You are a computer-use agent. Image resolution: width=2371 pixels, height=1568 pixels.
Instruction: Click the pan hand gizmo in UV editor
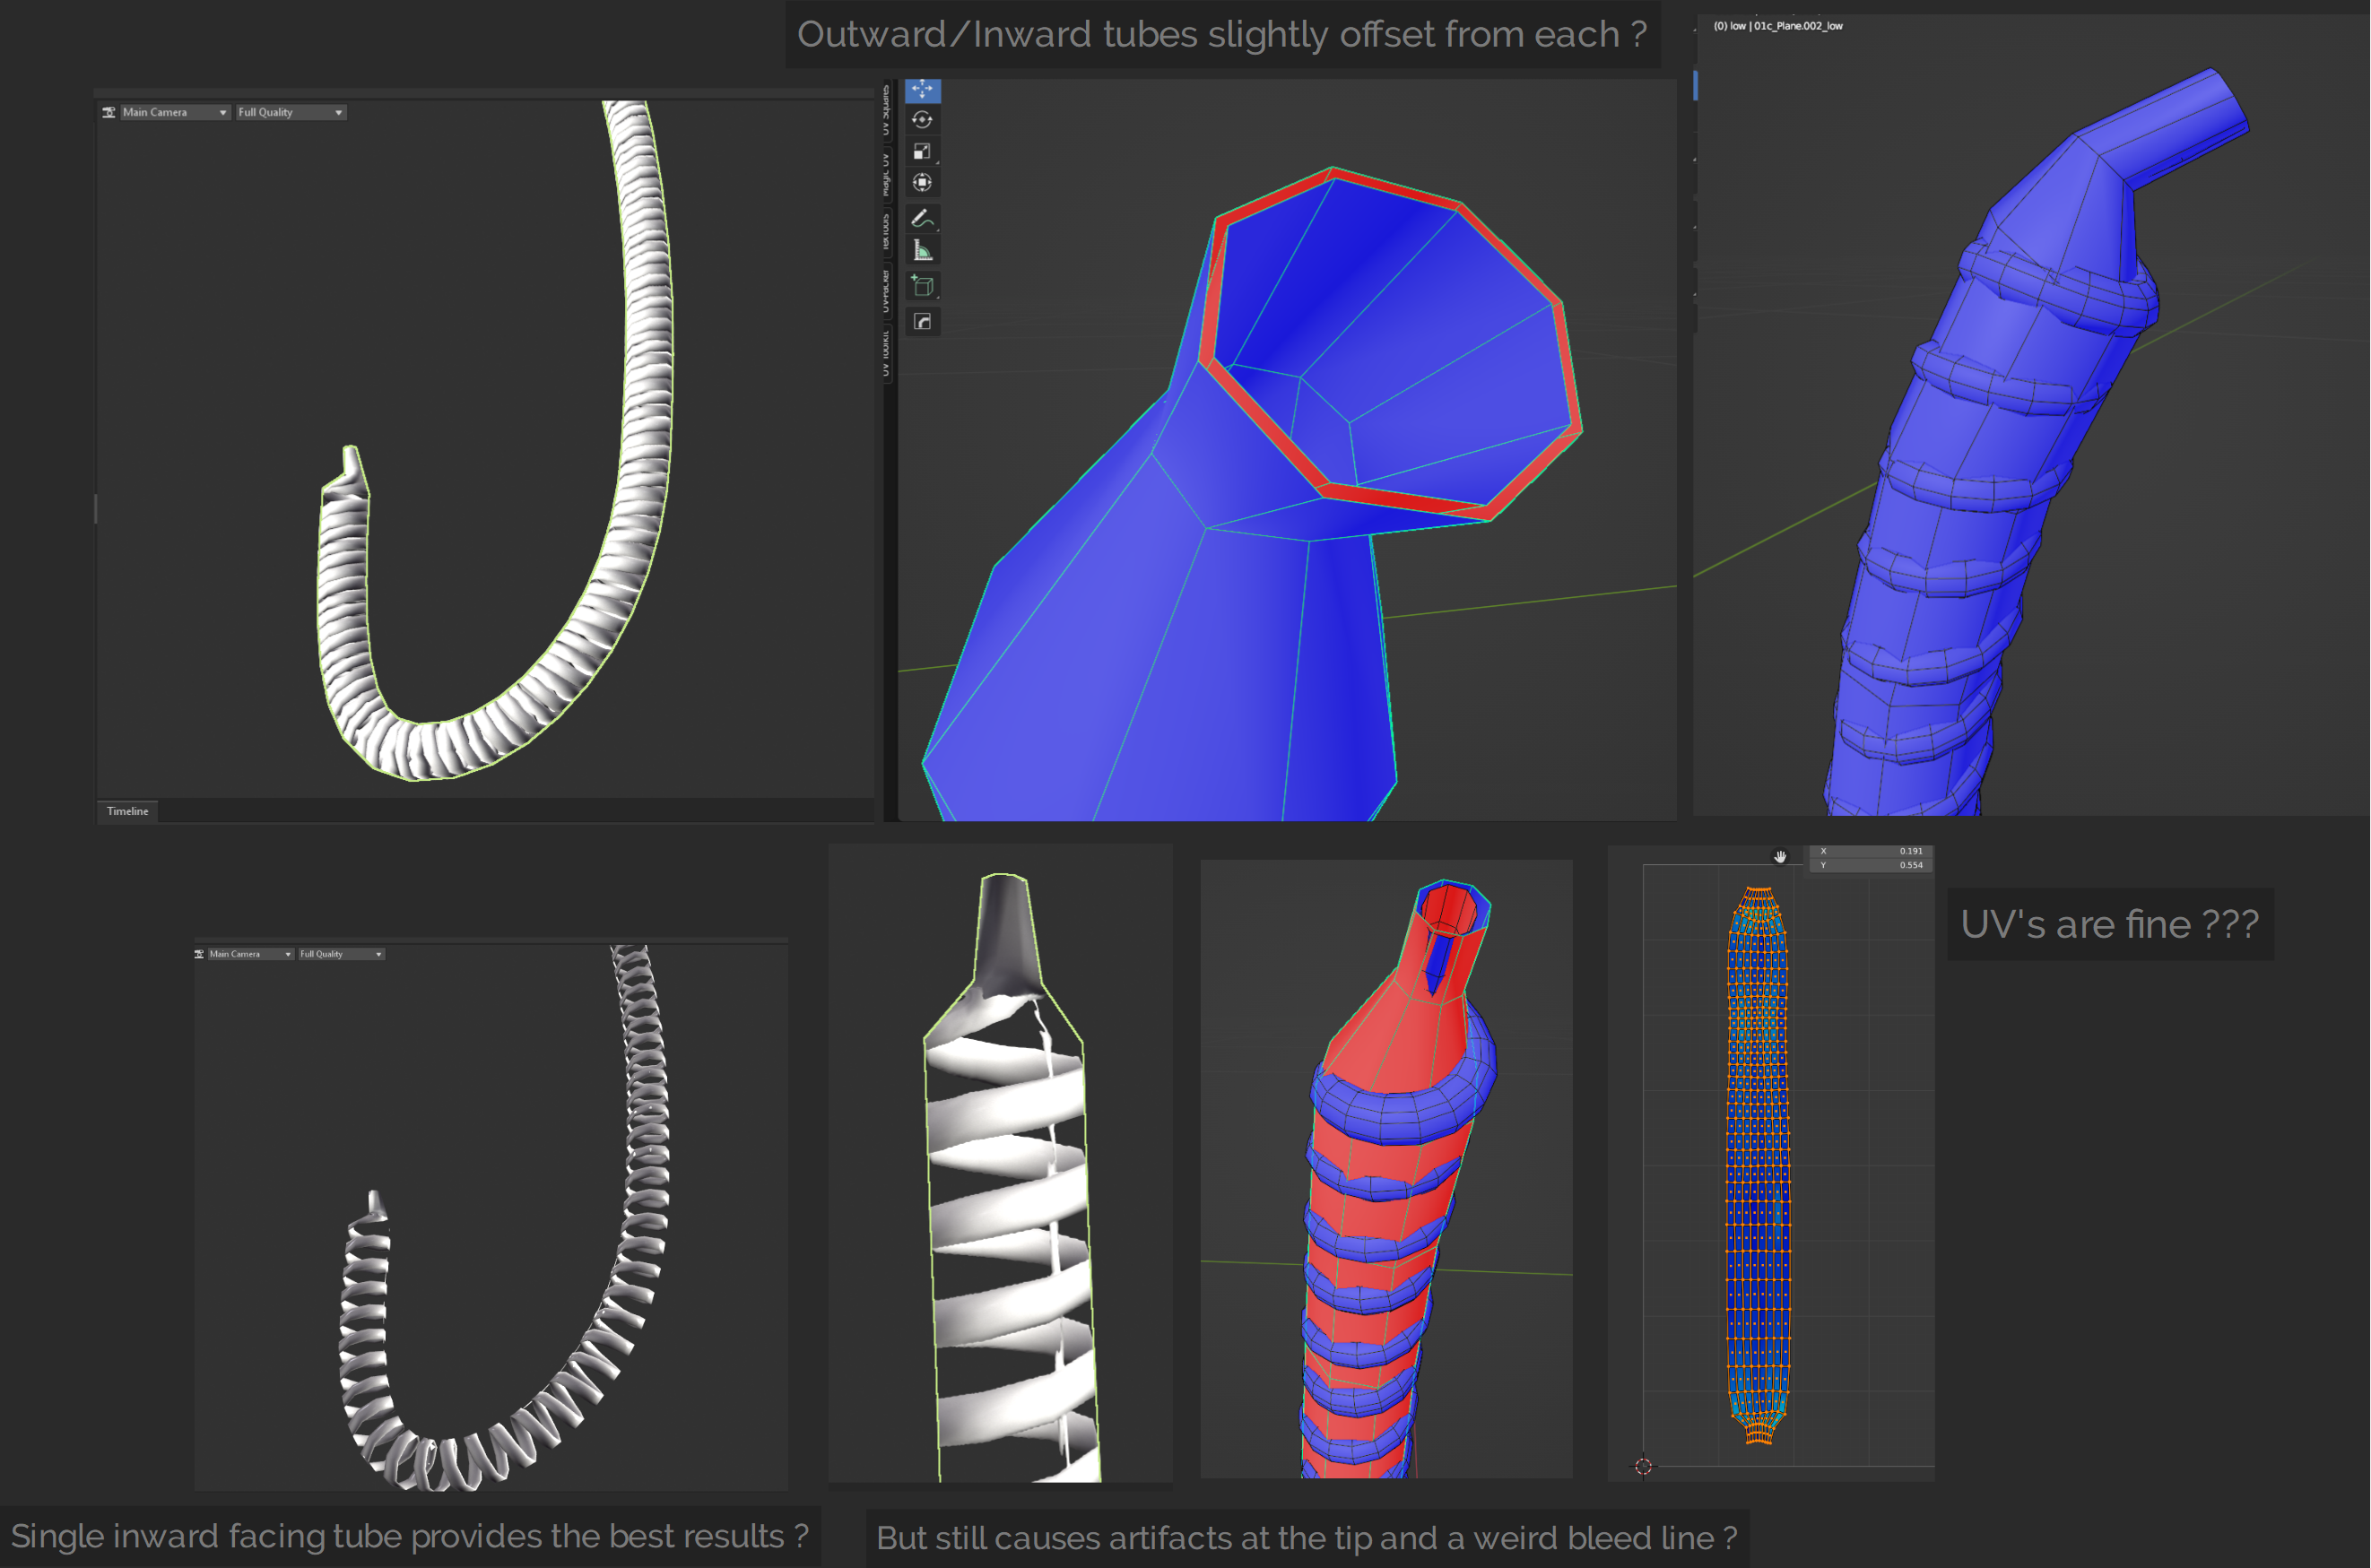coord(1780,856)
